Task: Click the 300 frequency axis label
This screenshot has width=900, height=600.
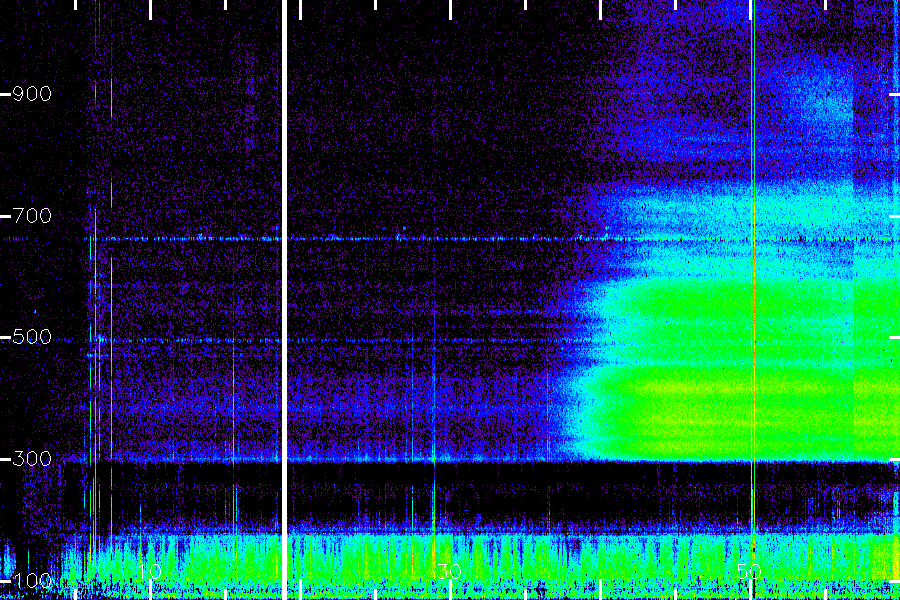Action: point(32,458)
